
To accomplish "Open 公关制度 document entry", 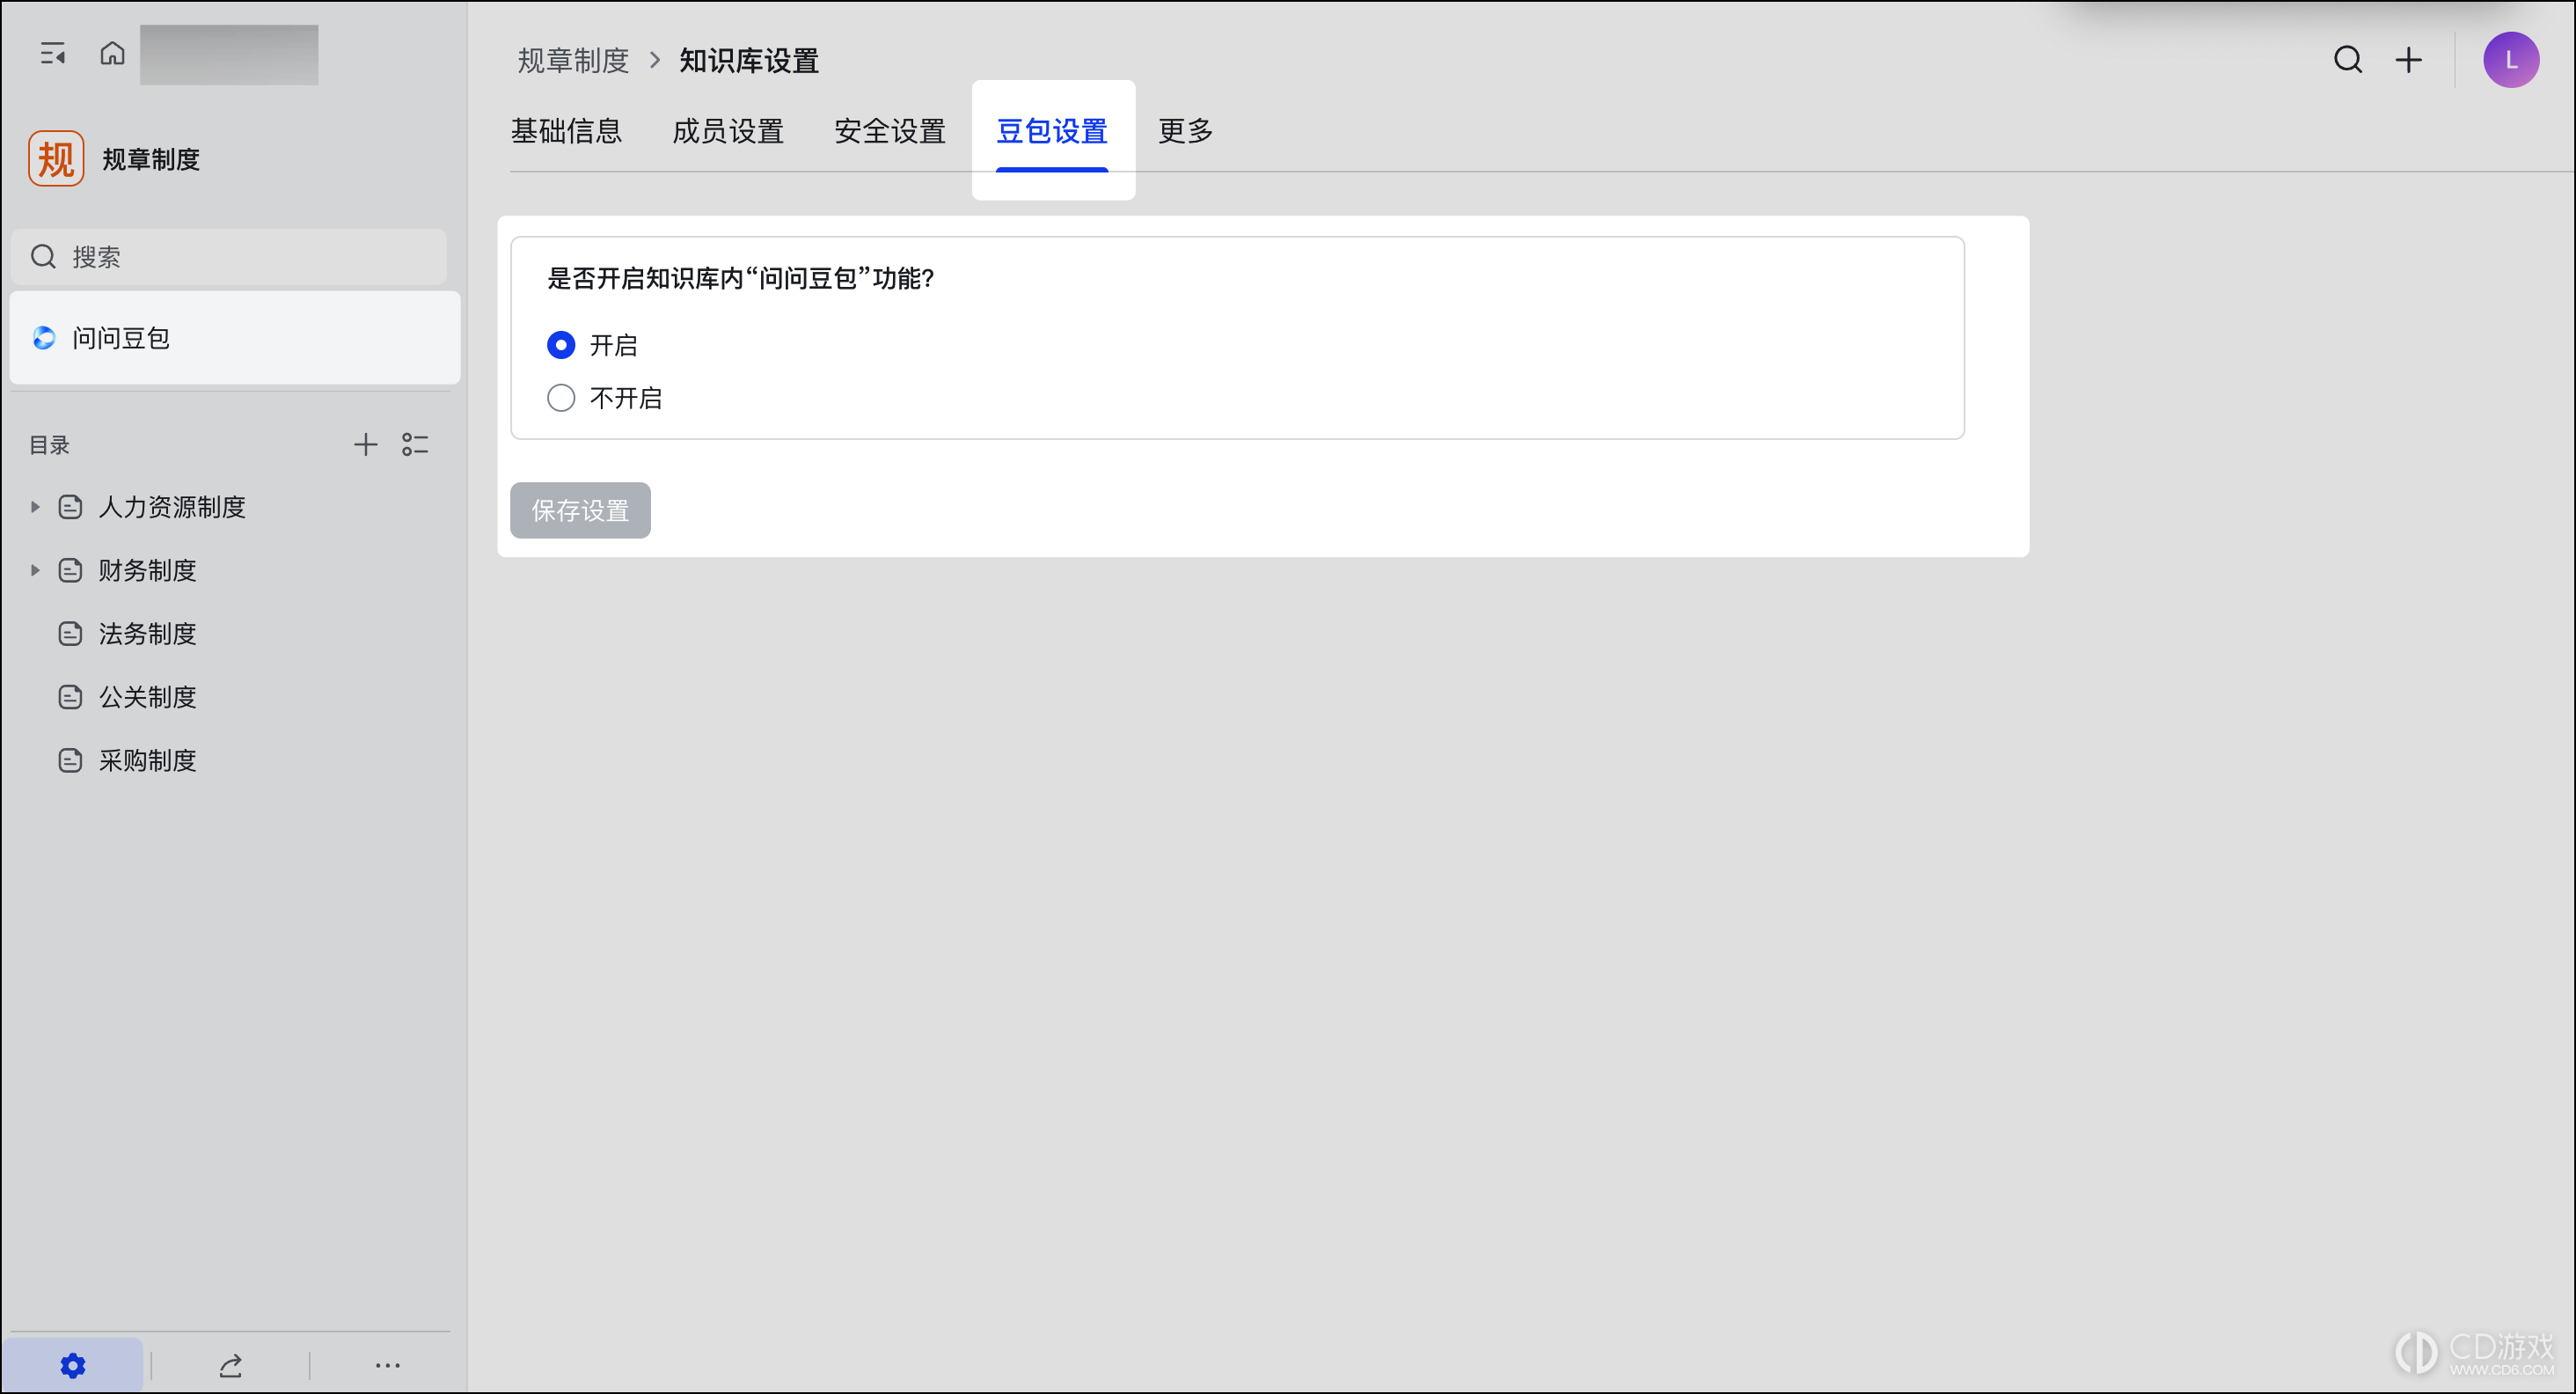I will (148, 697).
